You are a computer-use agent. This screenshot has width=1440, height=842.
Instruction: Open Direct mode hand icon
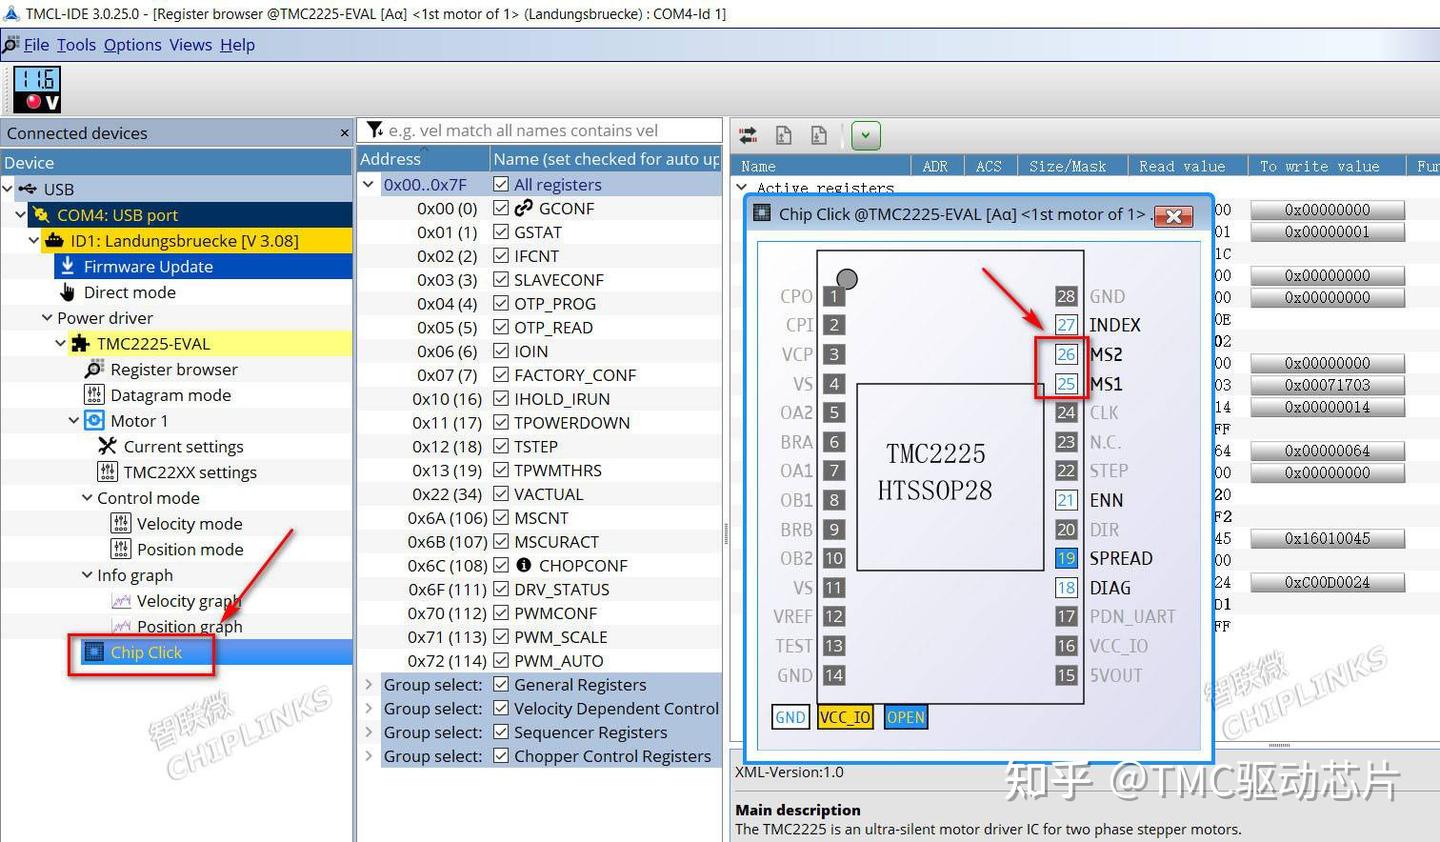pyautogui.click(x=67, y=292)
